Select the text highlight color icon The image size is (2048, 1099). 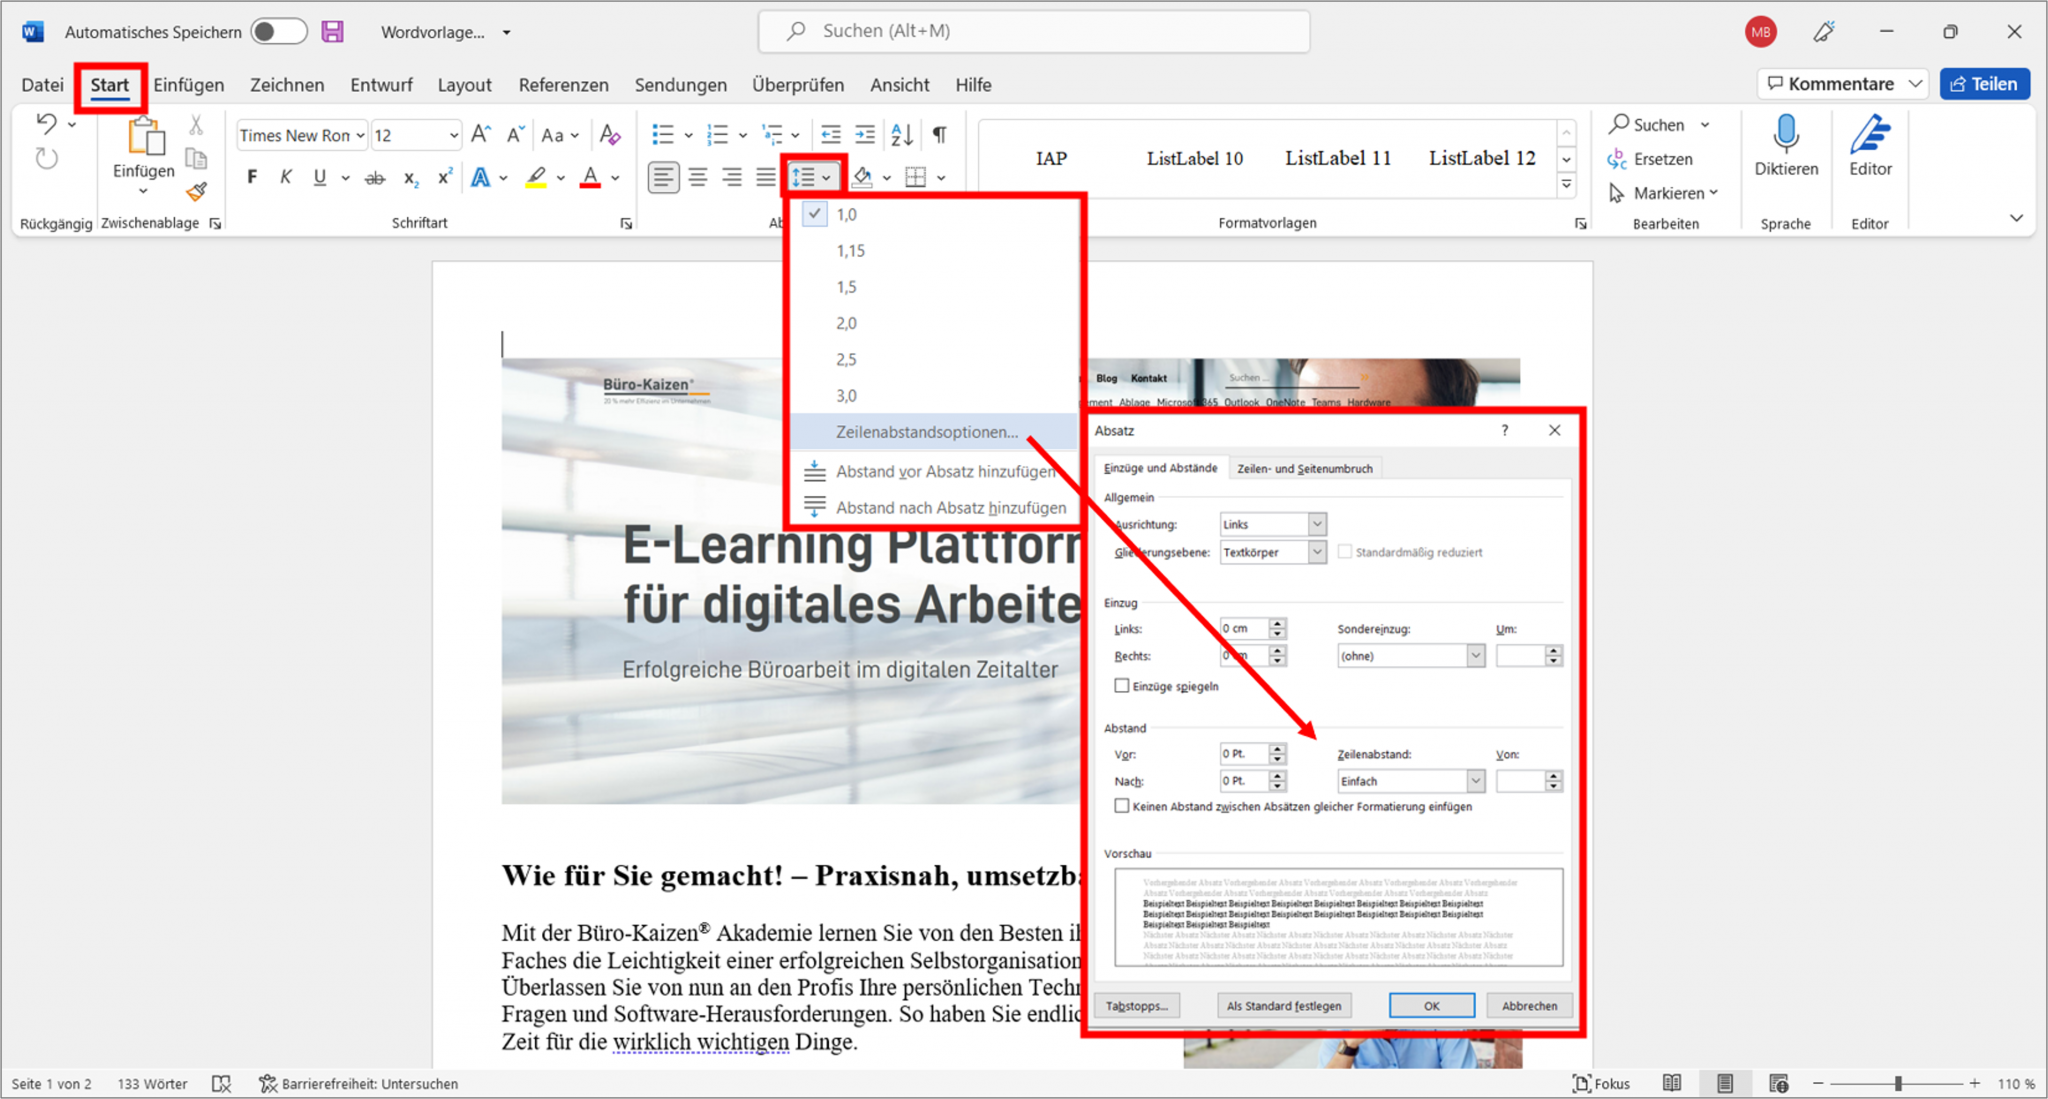pyautogui.click(x=536, y=177)
